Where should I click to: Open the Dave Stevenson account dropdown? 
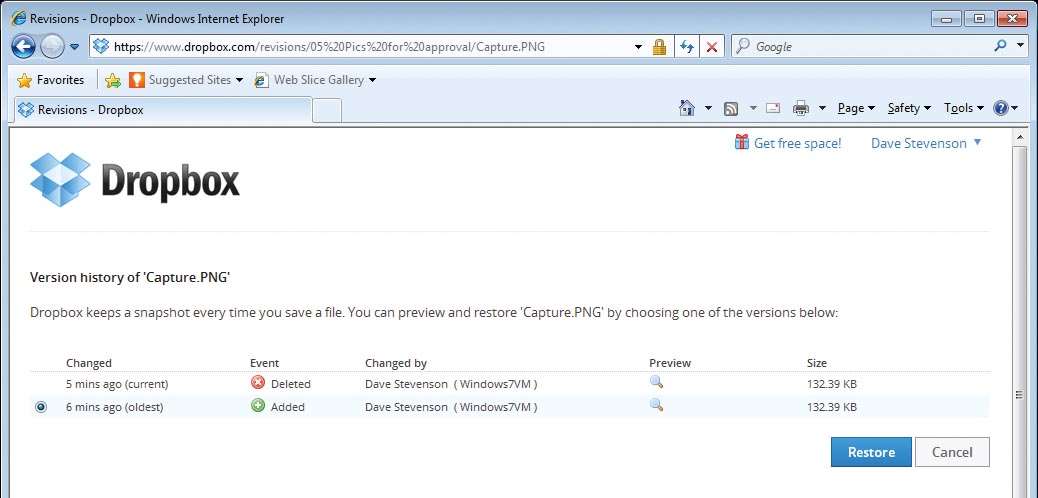(x=926, y=143)
